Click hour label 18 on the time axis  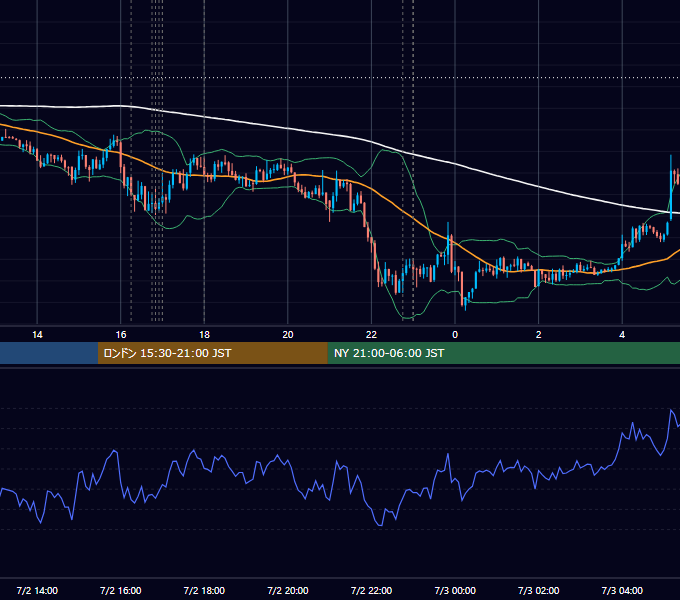204,335
